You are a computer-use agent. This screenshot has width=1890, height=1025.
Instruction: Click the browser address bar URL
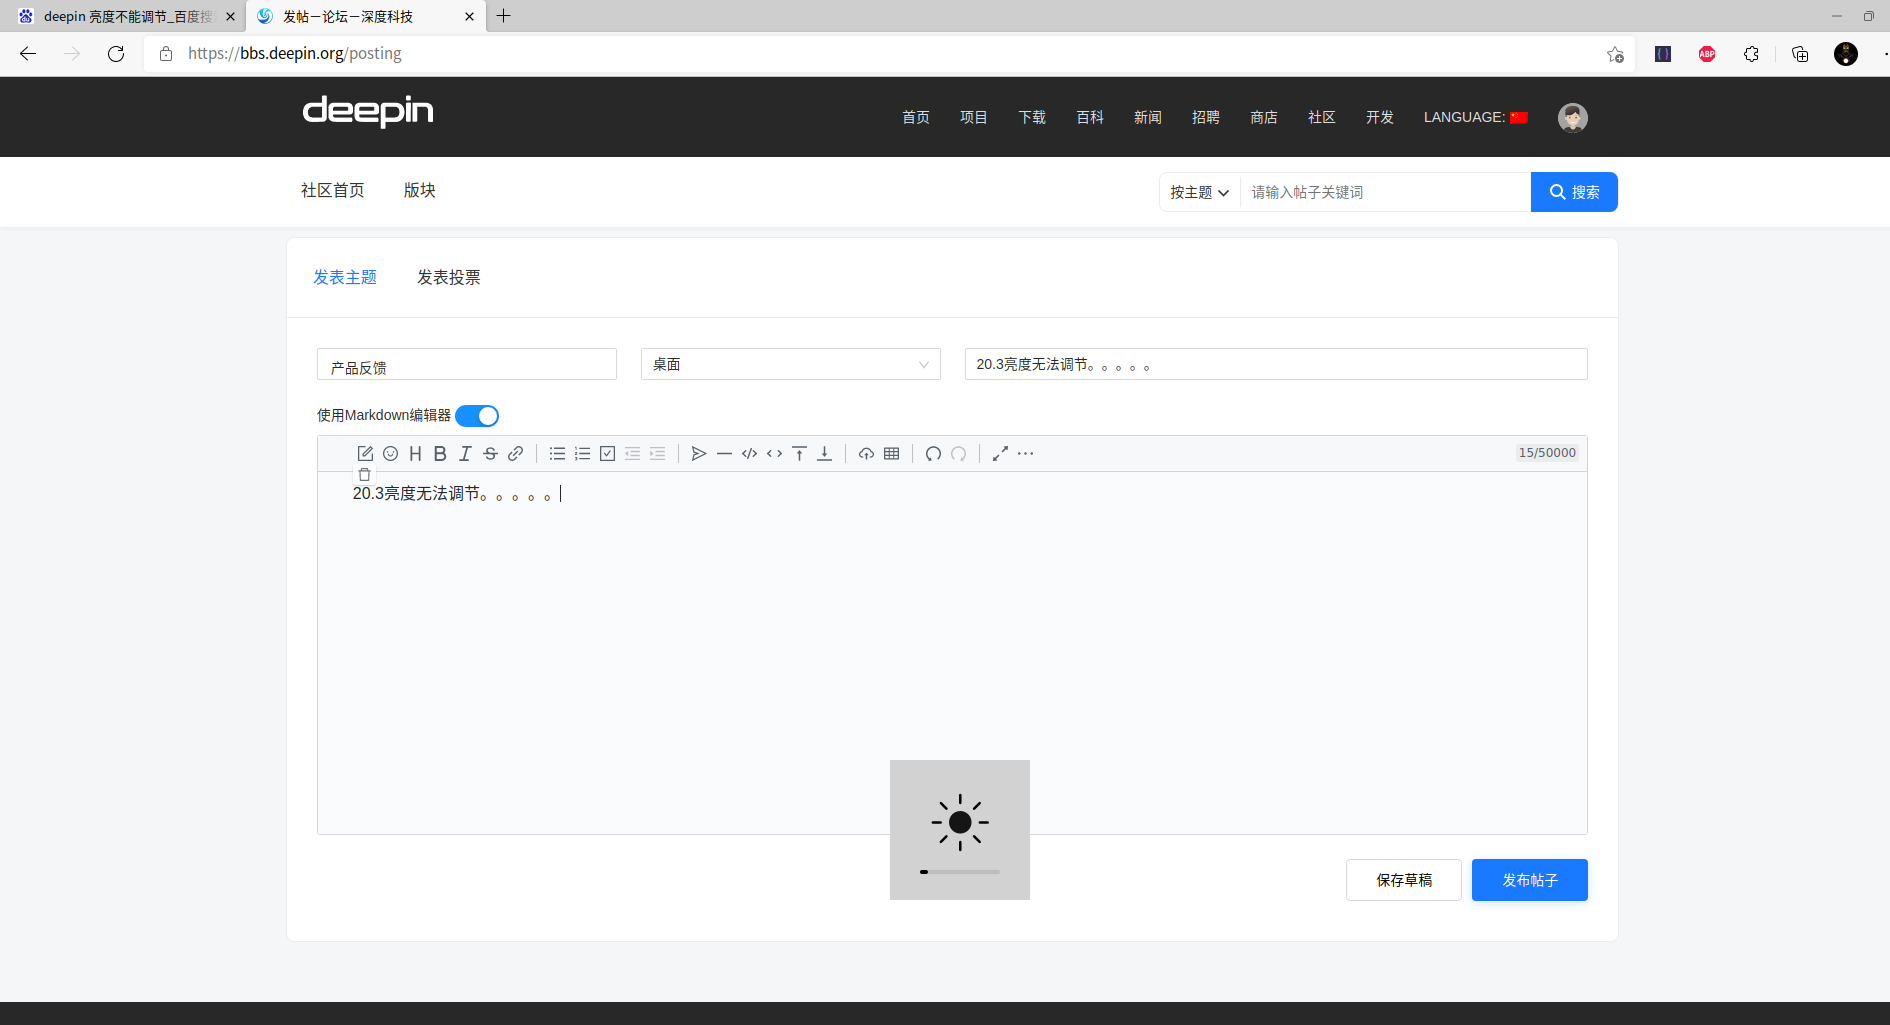click(x=295, y=54)
